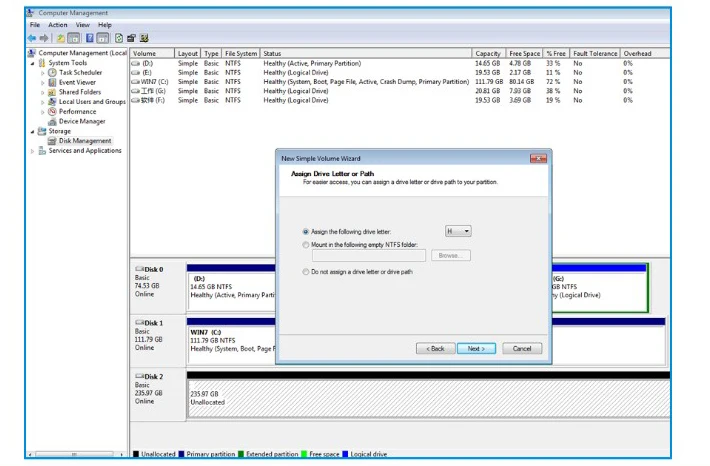Screen dimensions: 710x466
Task: Collapse the Storage tree node
Action: coord(32,131)
